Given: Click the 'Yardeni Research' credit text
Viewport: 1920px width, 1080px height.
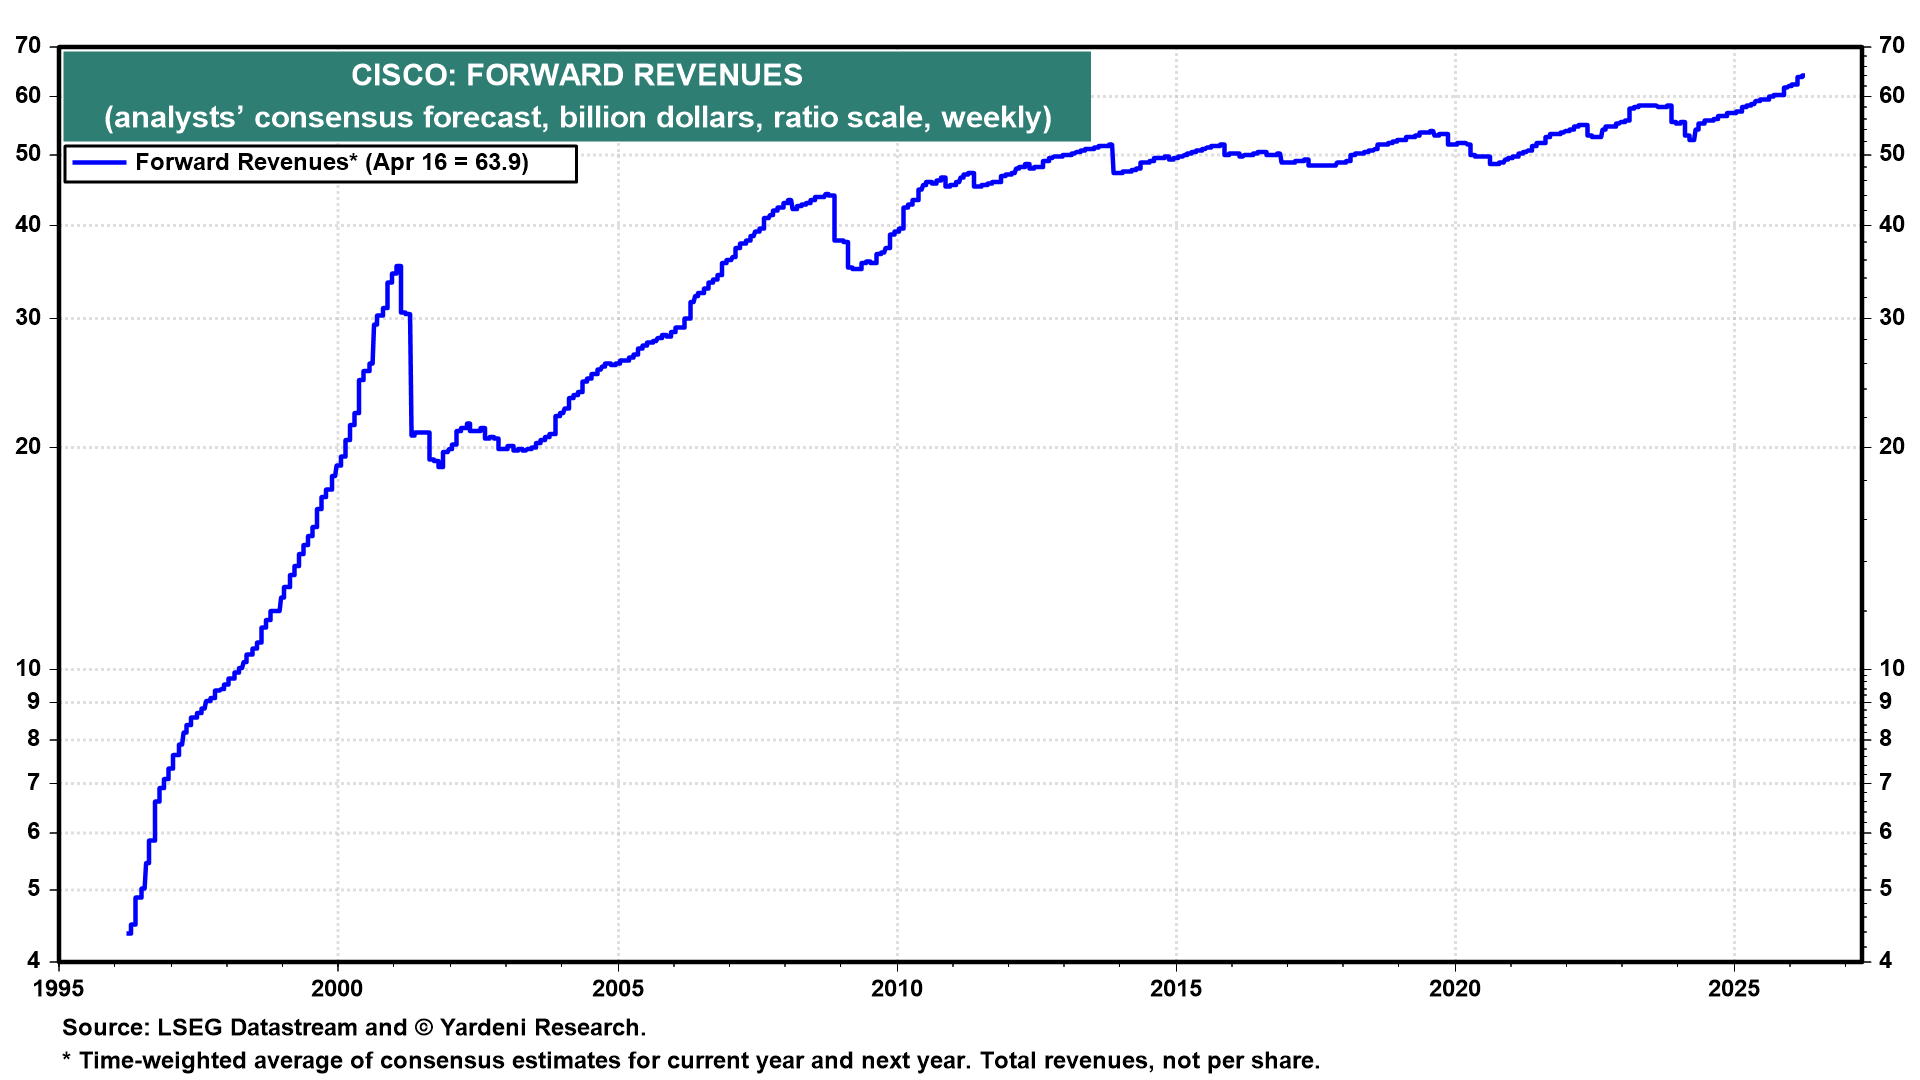Looking at the screenshot, I should [542, 1028].
